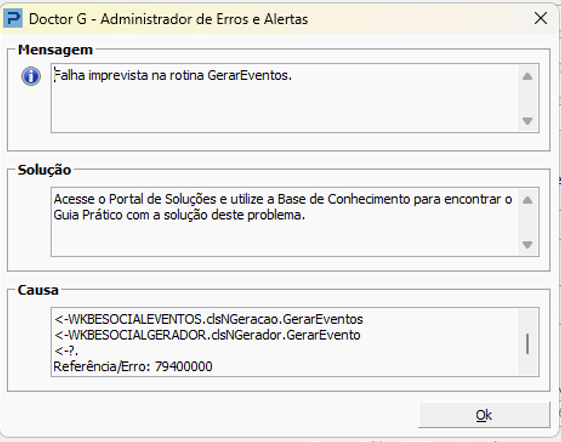Viewport: 561px width, 442px height.
Task: Click inside the Causa text box
Action: tap(285, 342)
